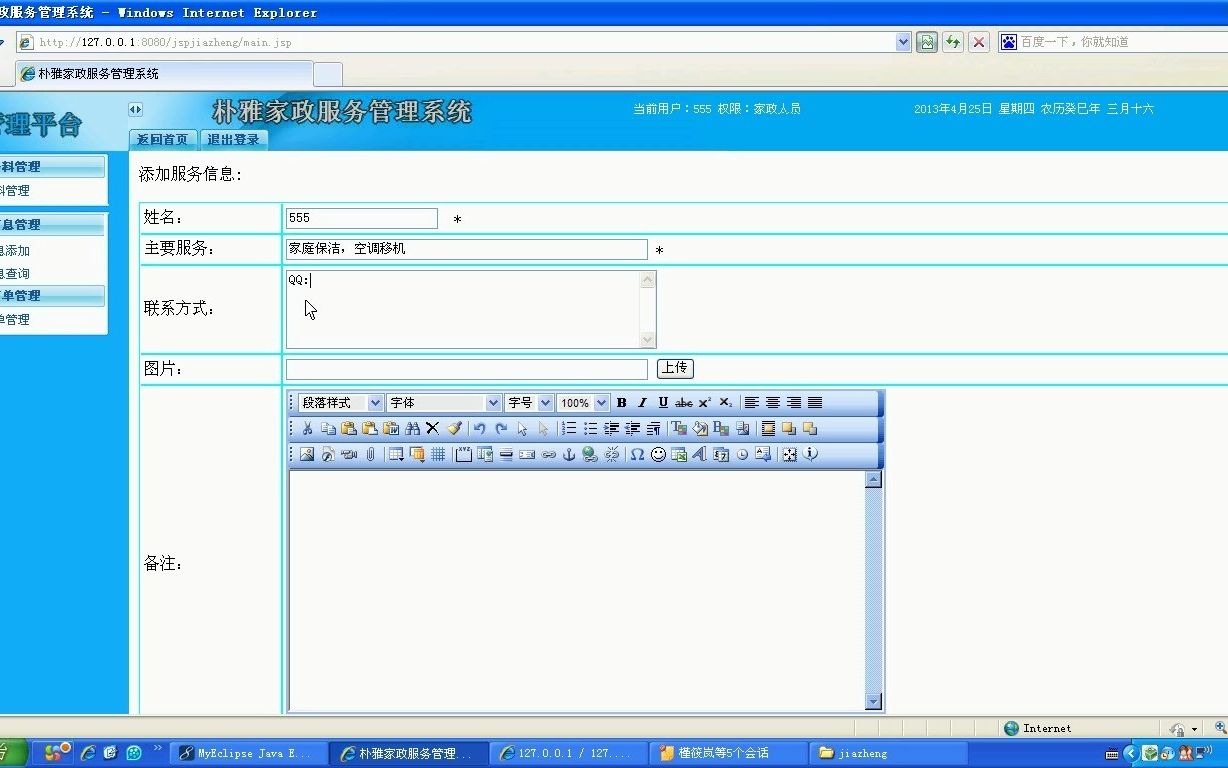Screen dimensions: 1228x768
Task: Toggle underline formatting in the editor
Action: tap(661, 402)
